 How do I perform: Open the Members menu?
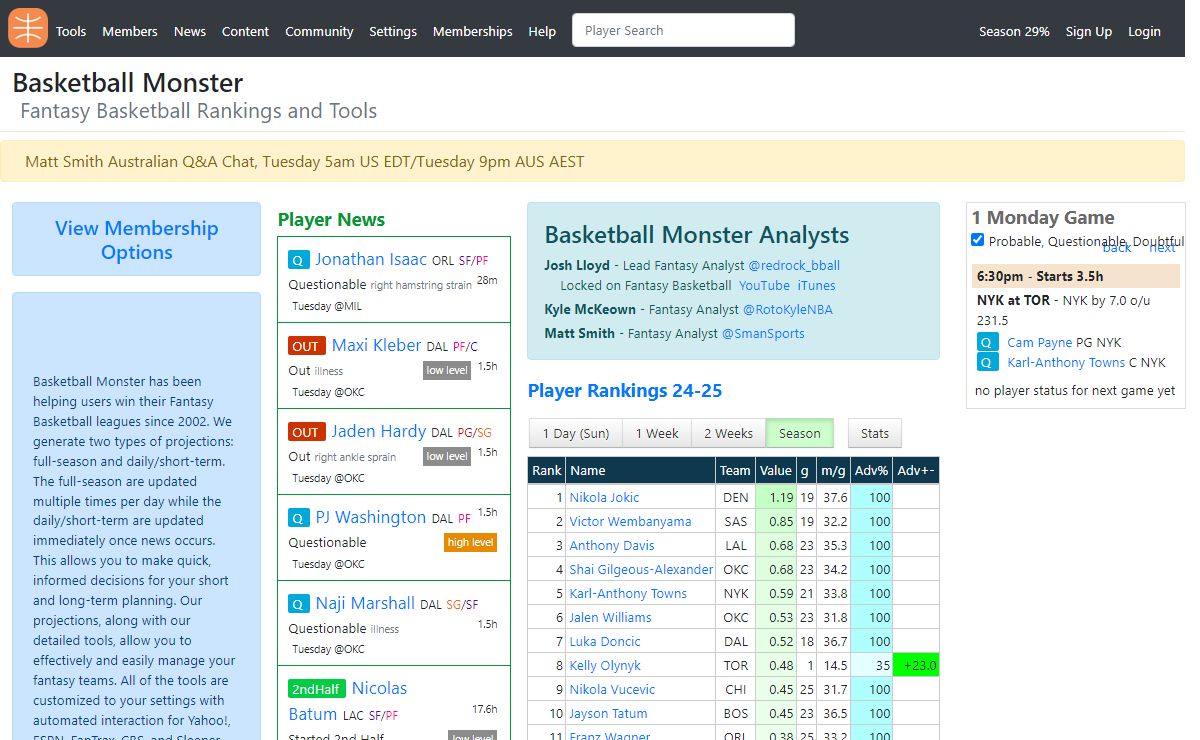tap(130, 31)
